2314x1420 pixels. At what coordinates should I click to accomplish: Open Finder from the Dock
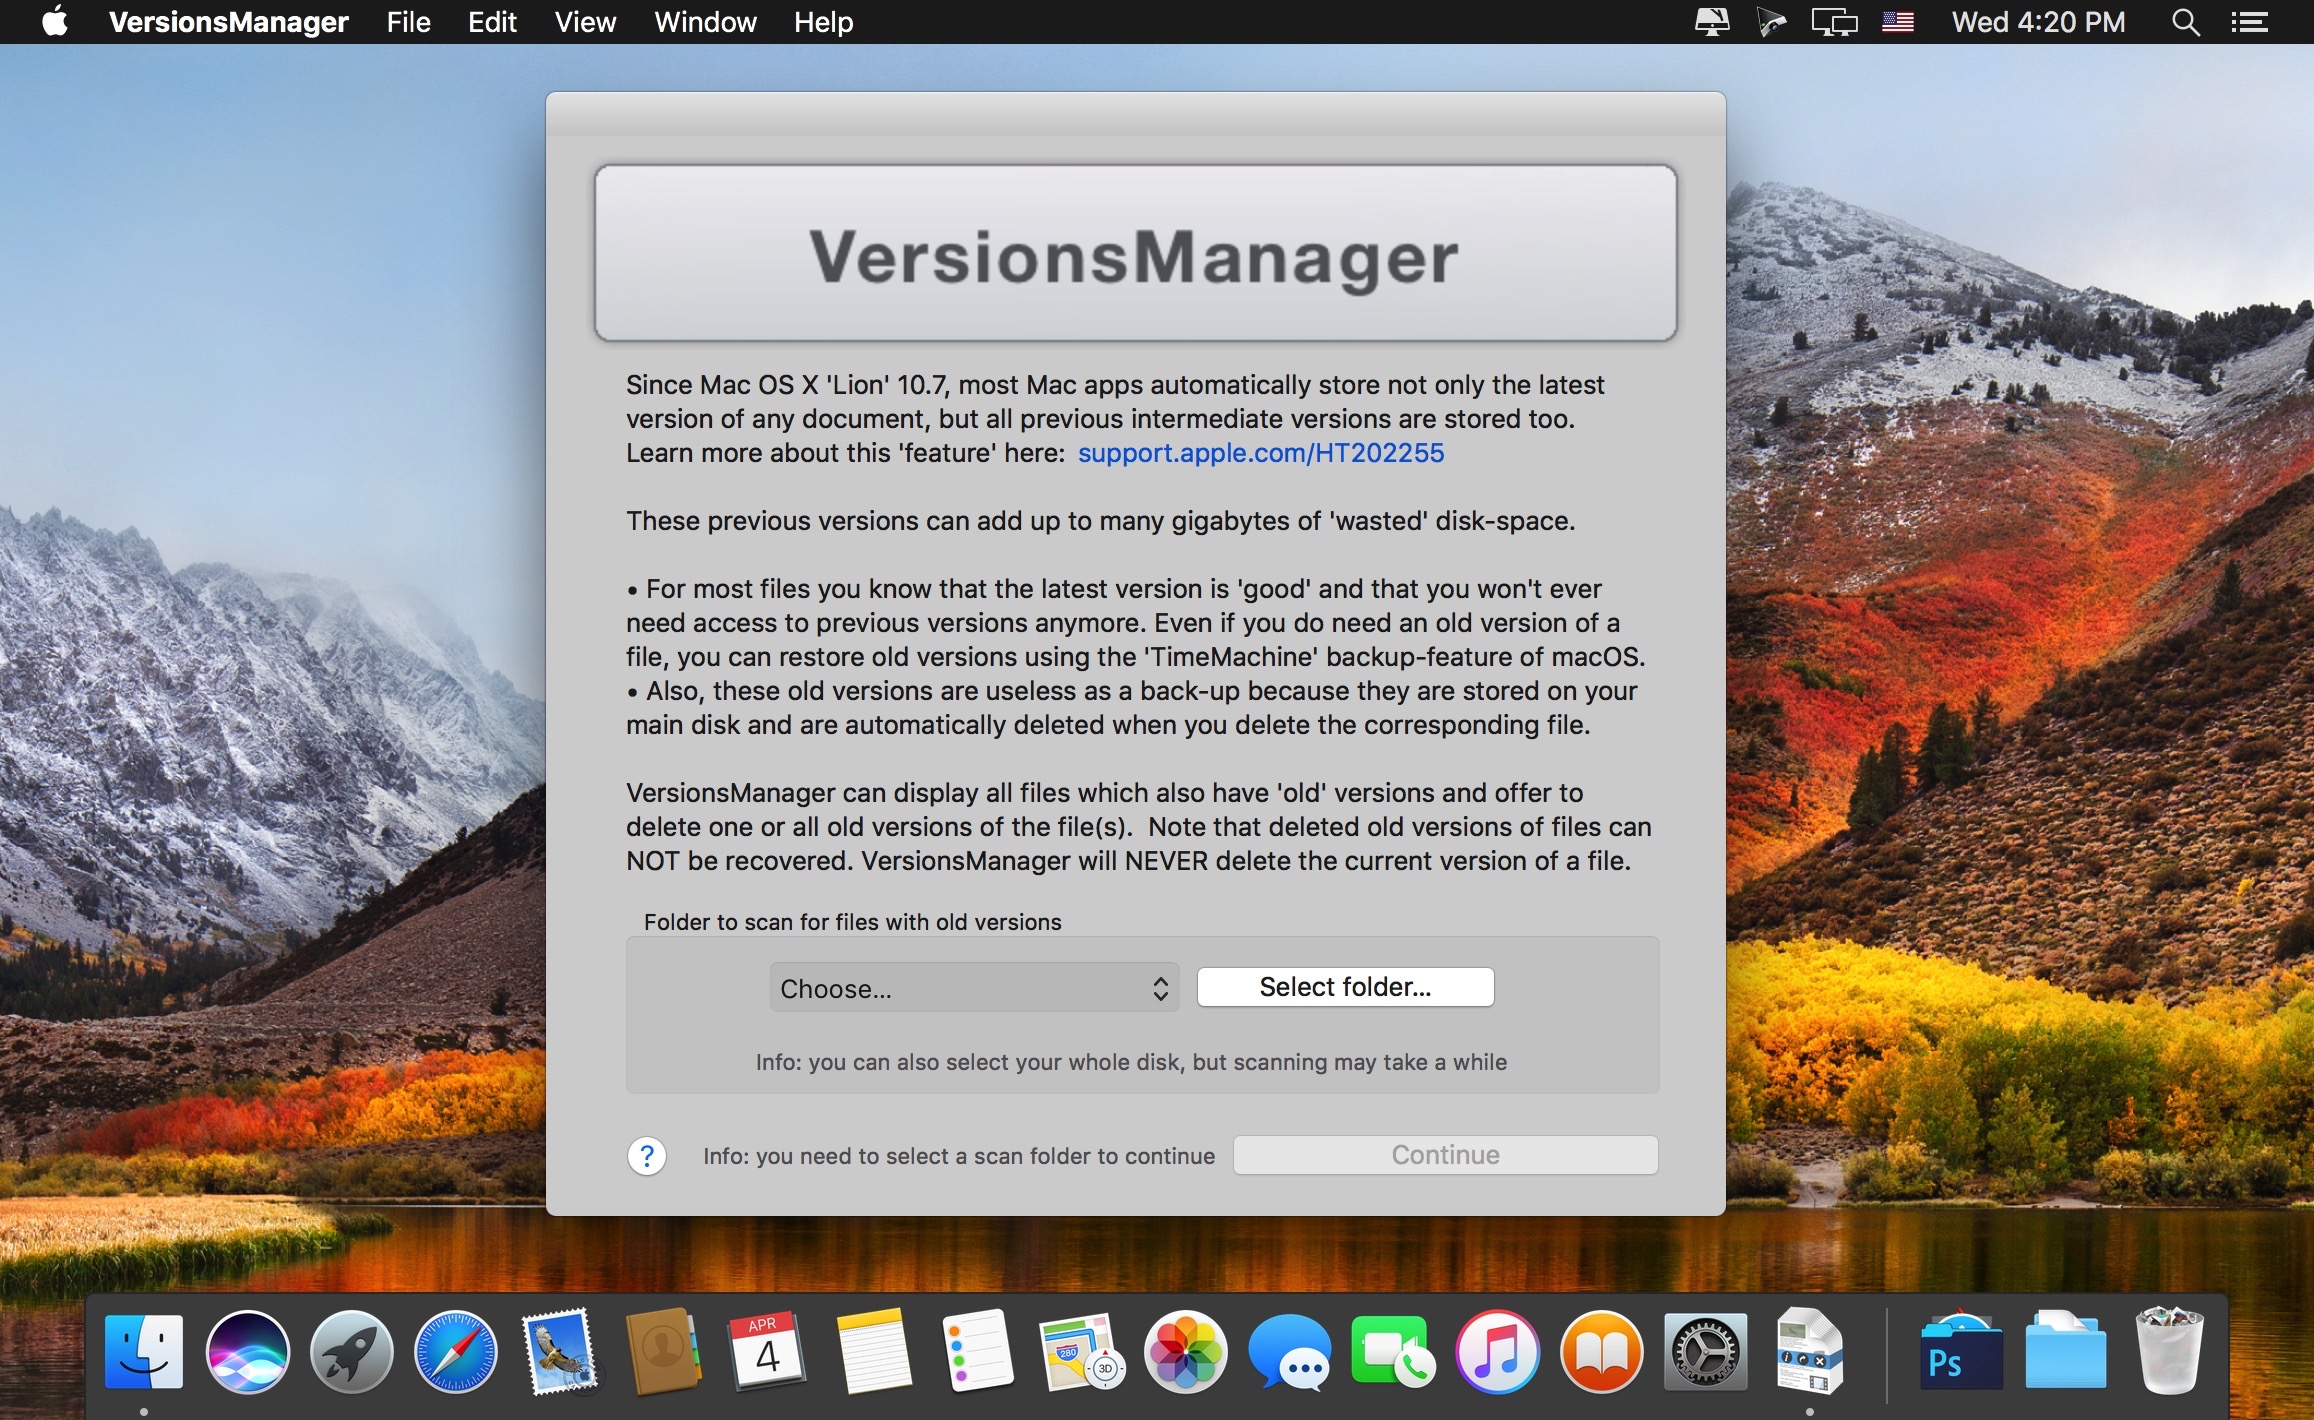(x=144, y=1352)
